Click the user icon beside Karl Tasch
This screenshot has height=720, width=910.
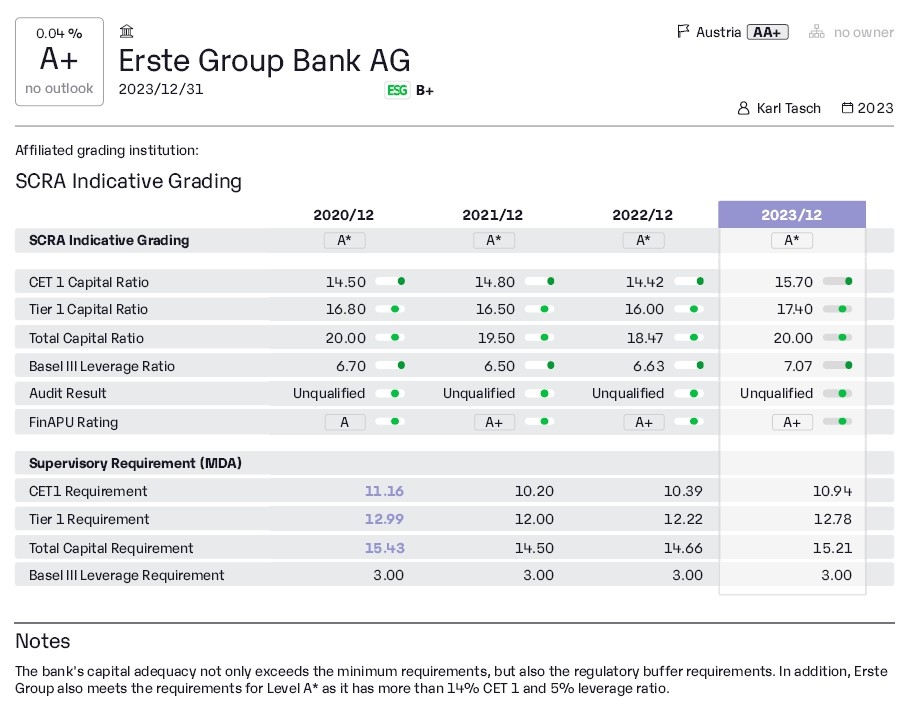click(743, 108)
